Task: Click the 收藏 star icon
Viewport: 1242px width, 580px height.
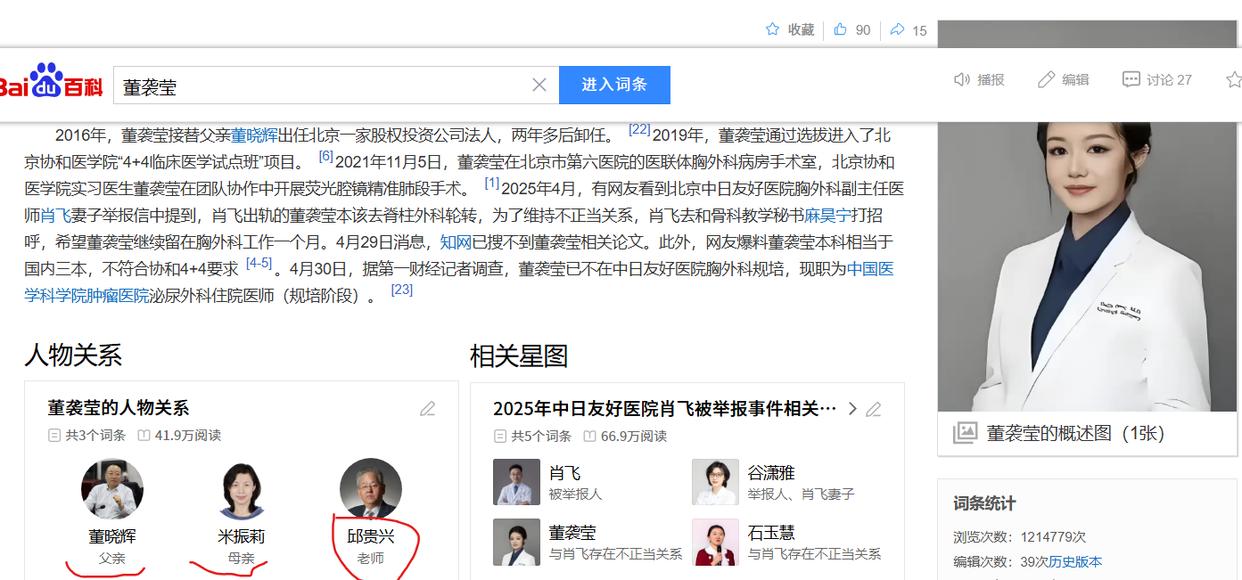Action: (772, 30)
